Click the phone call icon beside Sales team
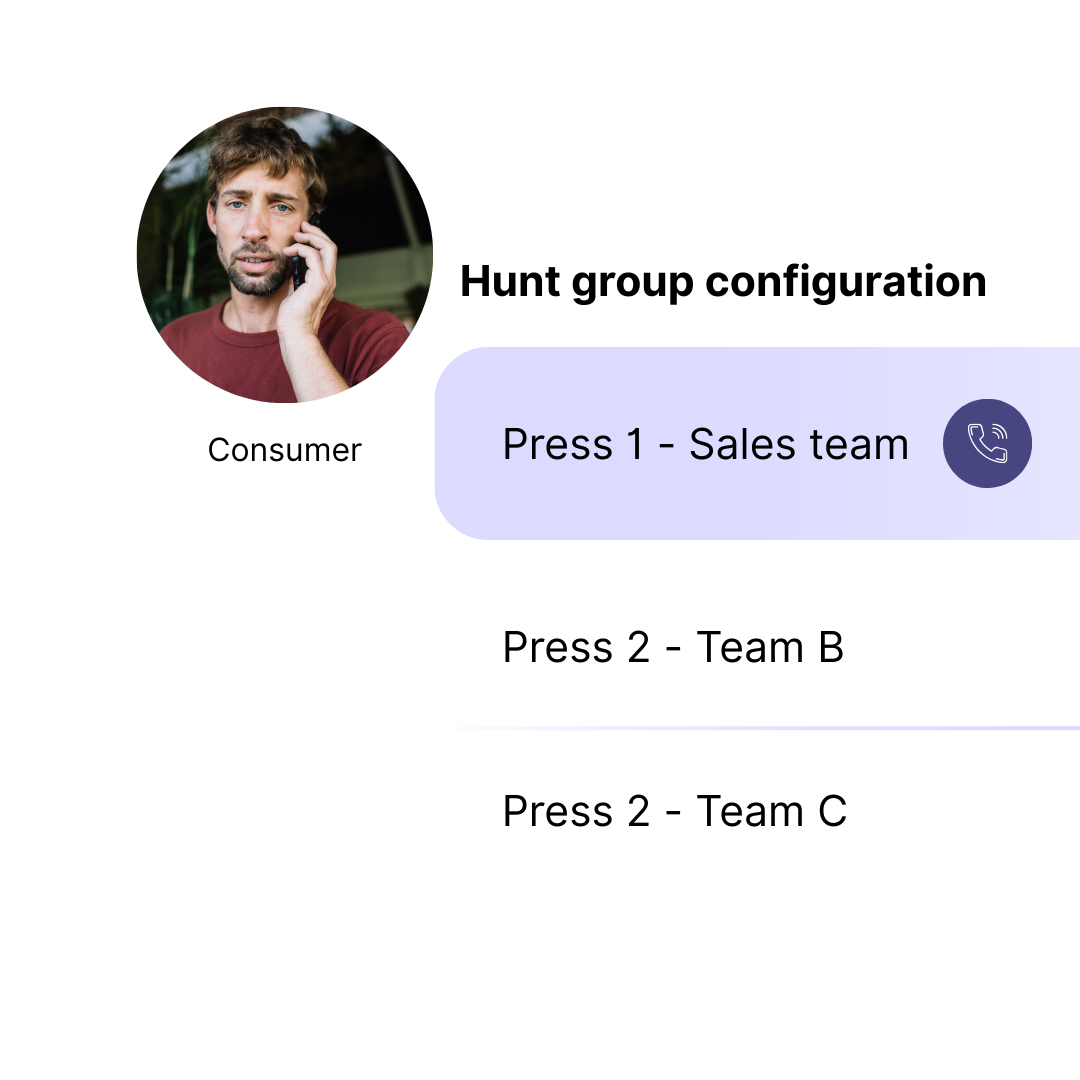1080x1080 pixels. click(x=987, y=444)
